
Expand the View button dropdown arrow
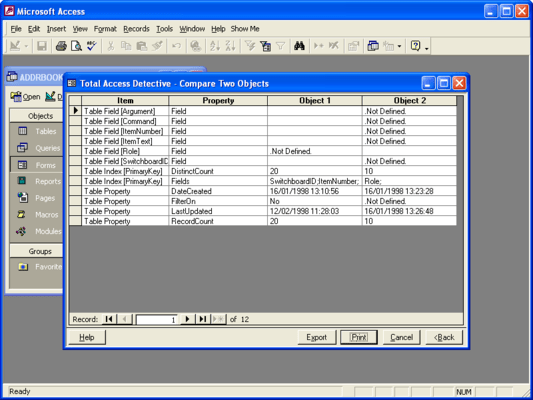click(x=26, y=46)
